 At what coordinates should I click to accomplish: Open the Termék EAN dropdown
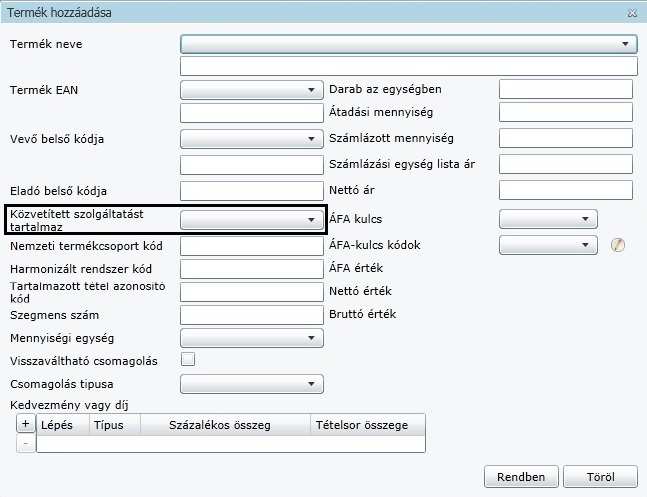(252, 90)
